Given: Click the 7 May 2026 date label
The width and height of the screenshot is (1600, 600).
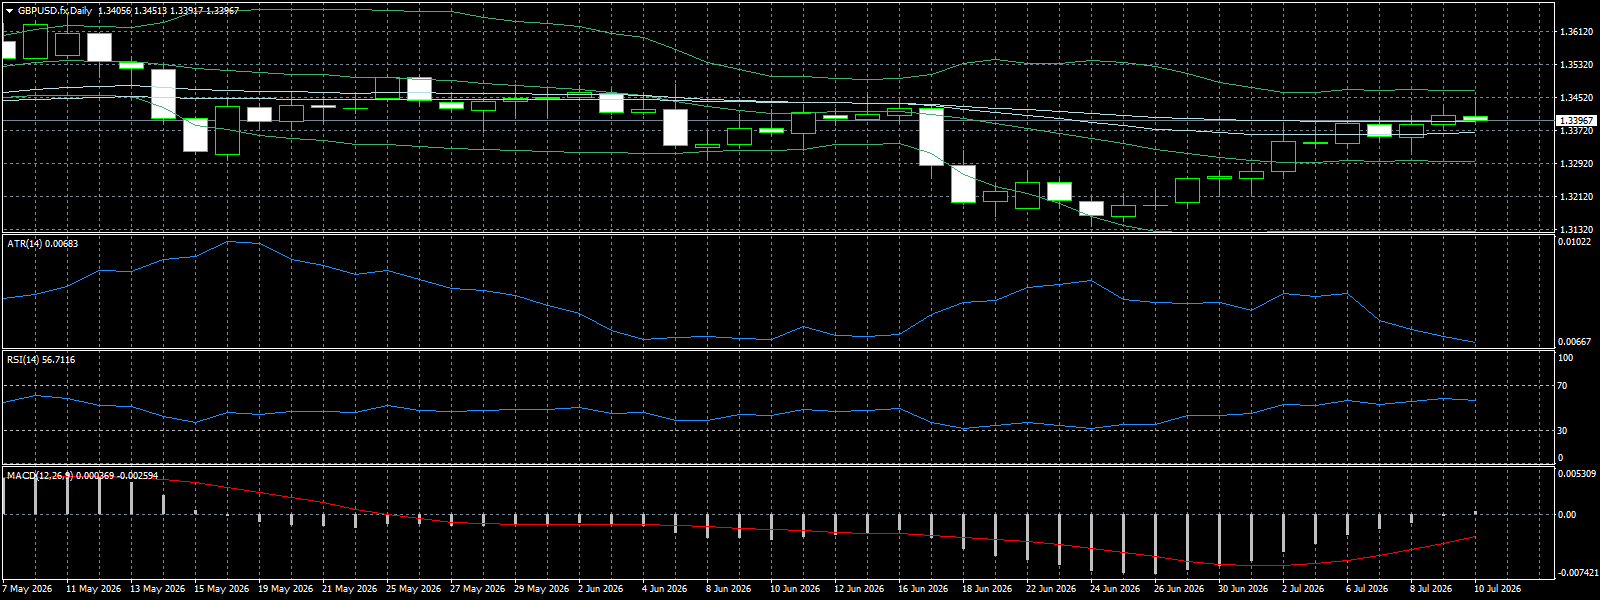Looking at the screenshot, I should tap(27, 589).
